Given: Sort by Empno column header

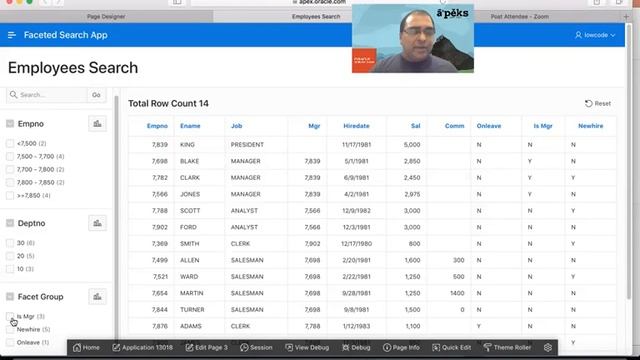Looking at the screenshot, I should [x=157, y=126].
